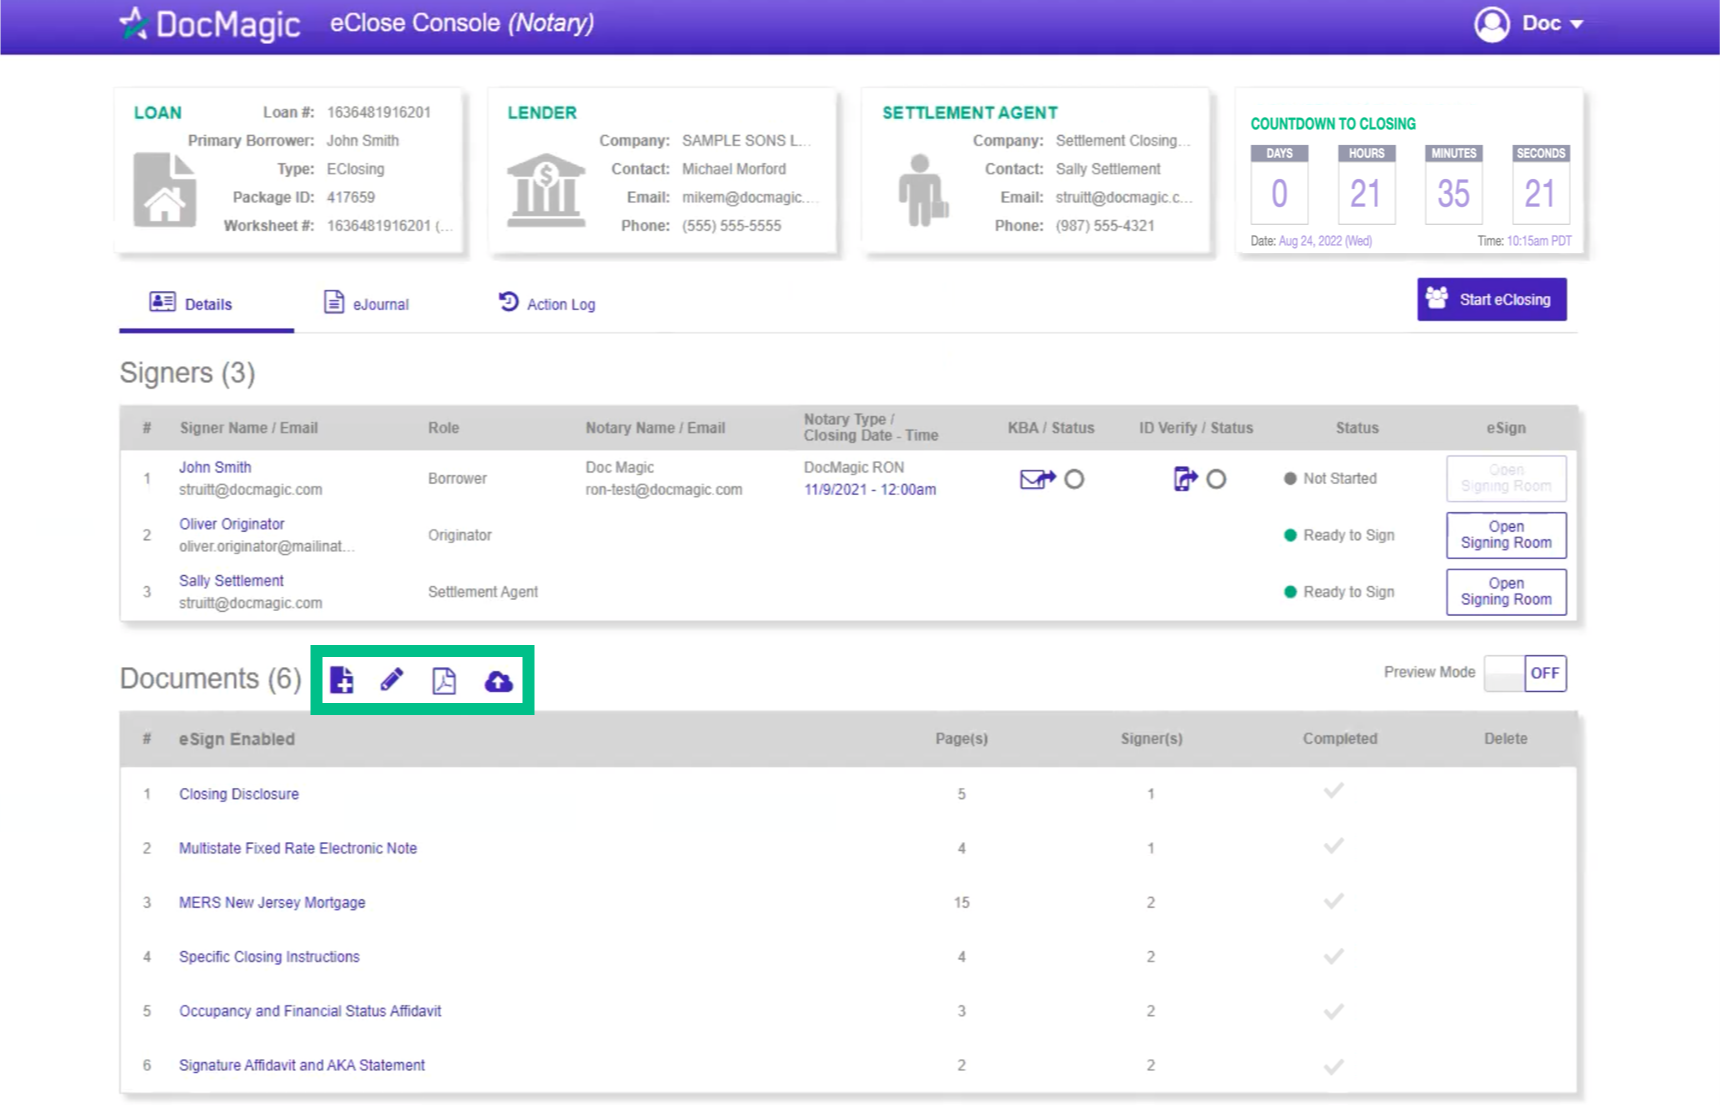Open the Closing Disclosure document
The image size is (1720, 1105).
point(239,794)
